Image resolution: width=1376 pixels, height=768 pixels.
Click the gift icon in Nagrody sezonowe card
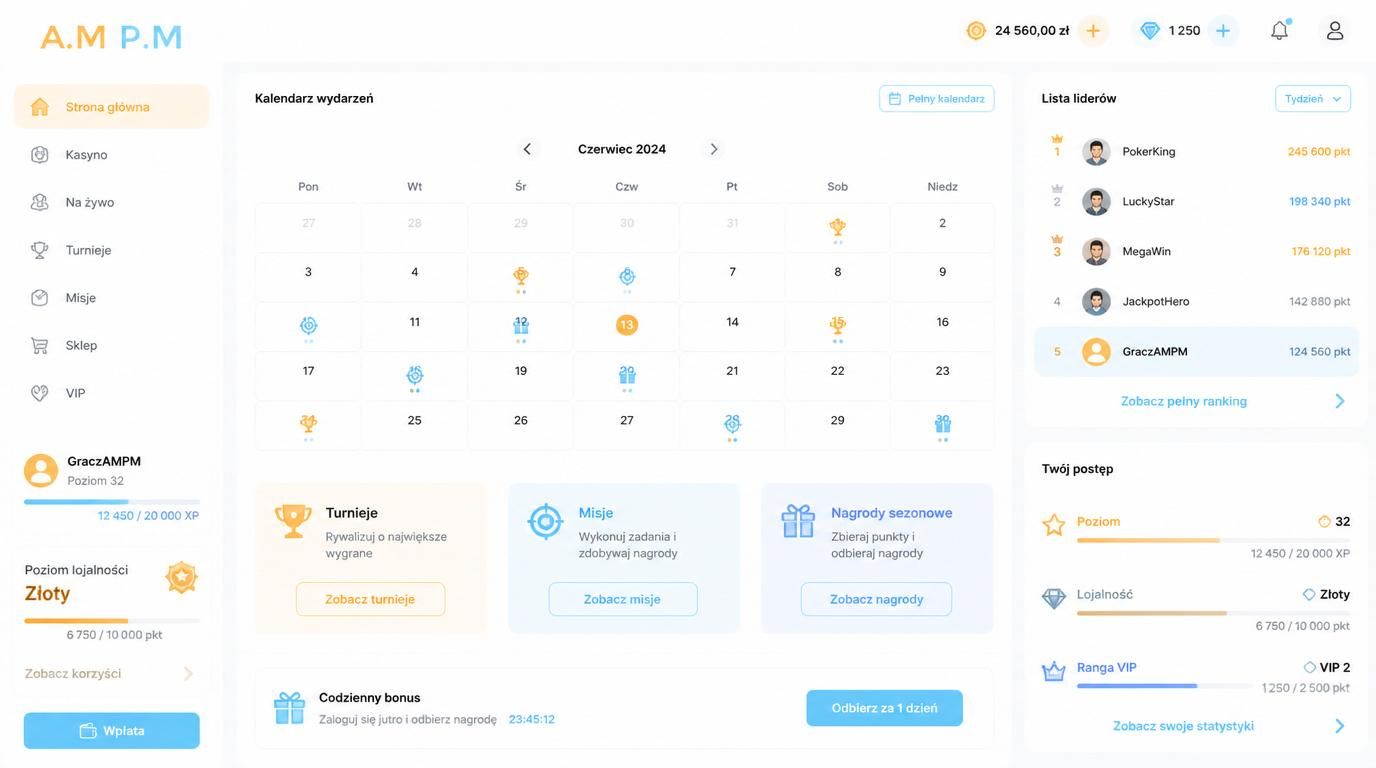click(x=798, y=521)
